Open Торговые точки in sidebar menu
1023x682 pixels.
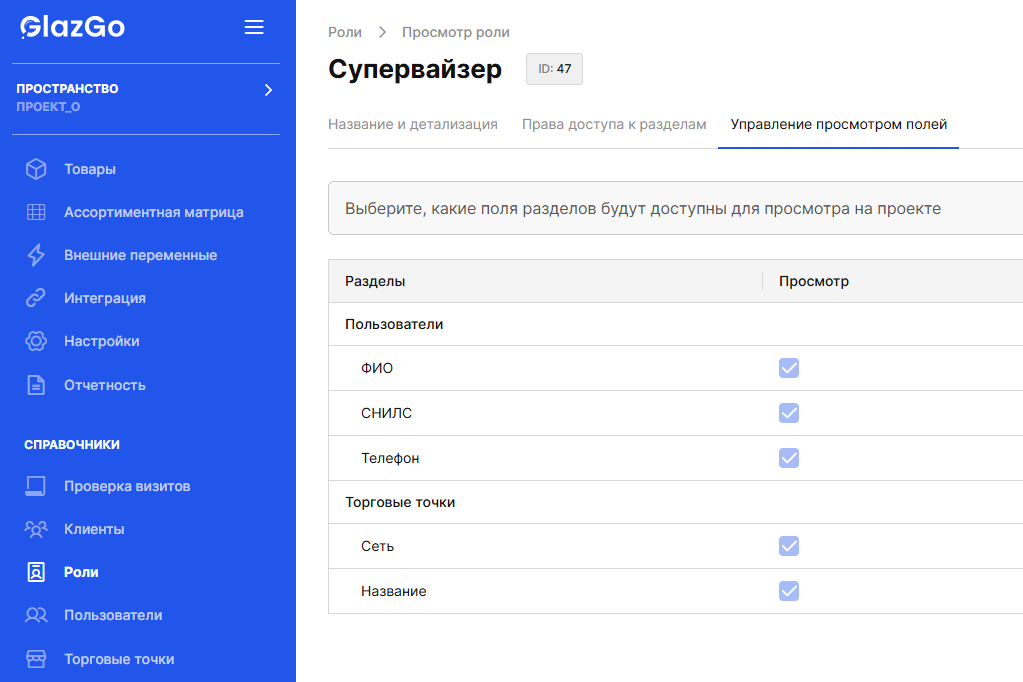(x=119, y=659)
